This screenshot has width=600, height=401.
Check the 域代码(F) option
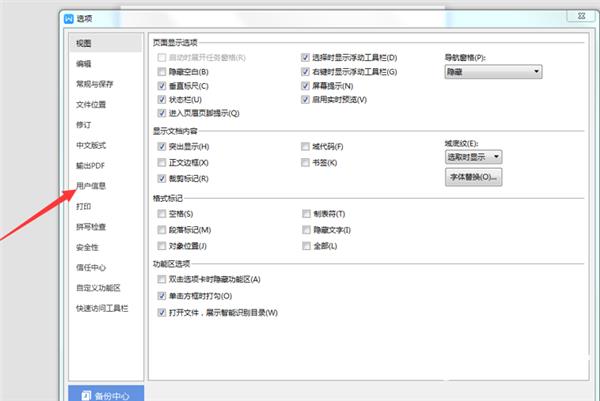click(x=305, y=147)
